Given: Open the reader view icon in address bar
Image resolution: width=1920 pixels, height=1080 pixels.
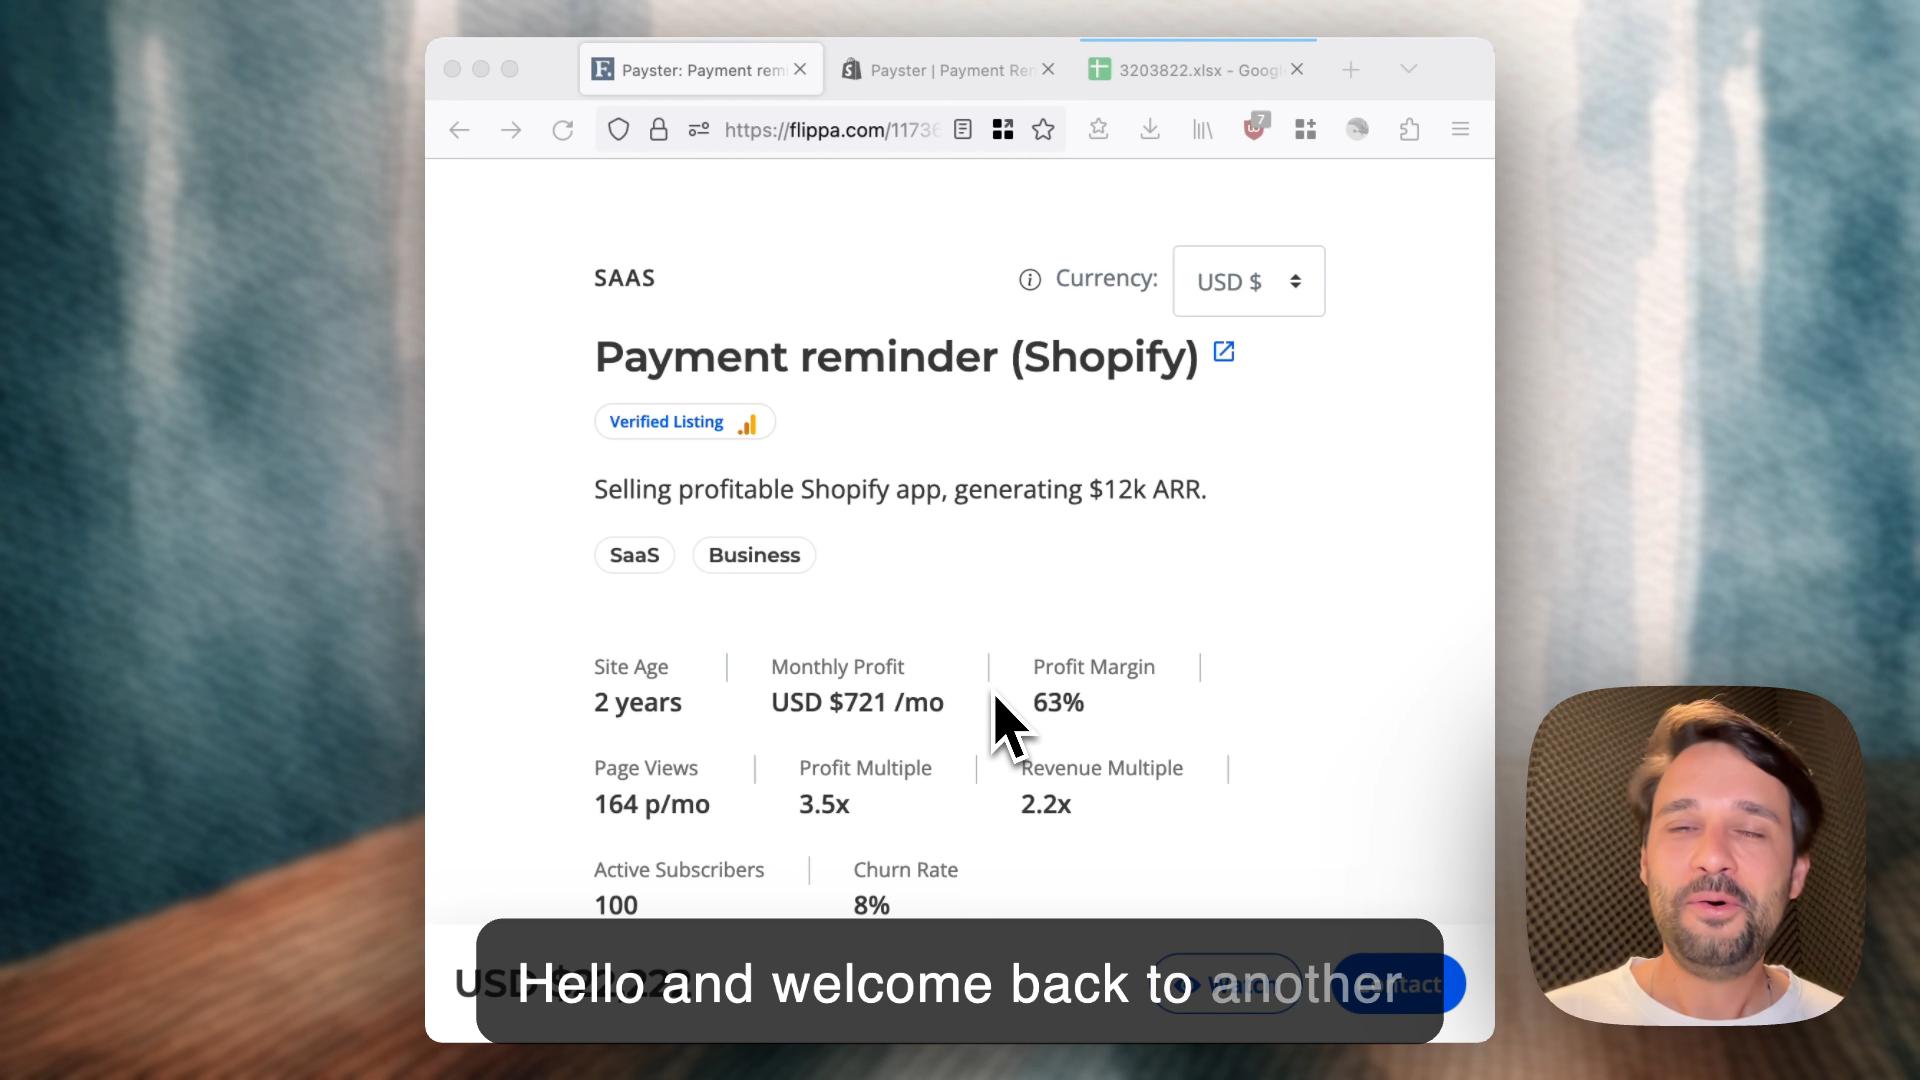Looking at the screenshot, I should [963, 130].
